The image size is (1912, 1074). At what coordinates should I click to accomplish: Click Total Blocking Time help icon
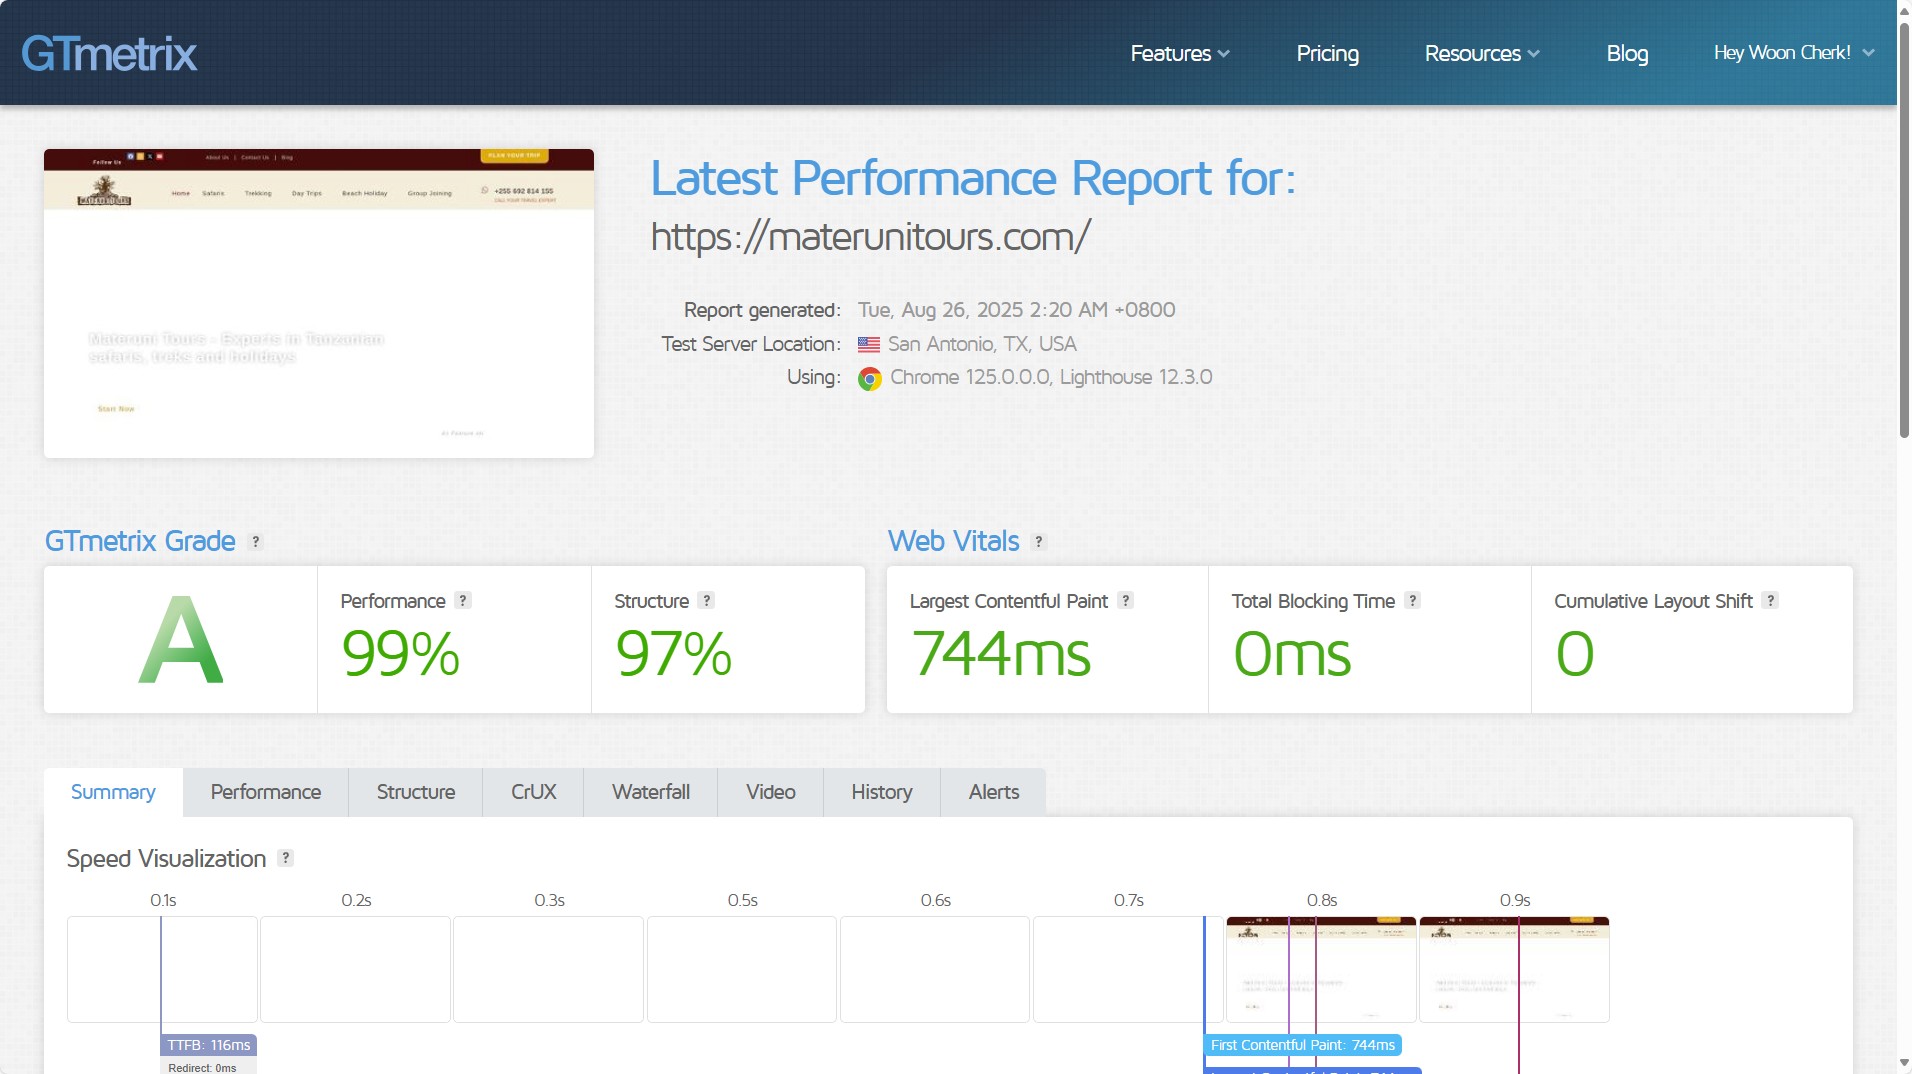tap(1412, 600)
